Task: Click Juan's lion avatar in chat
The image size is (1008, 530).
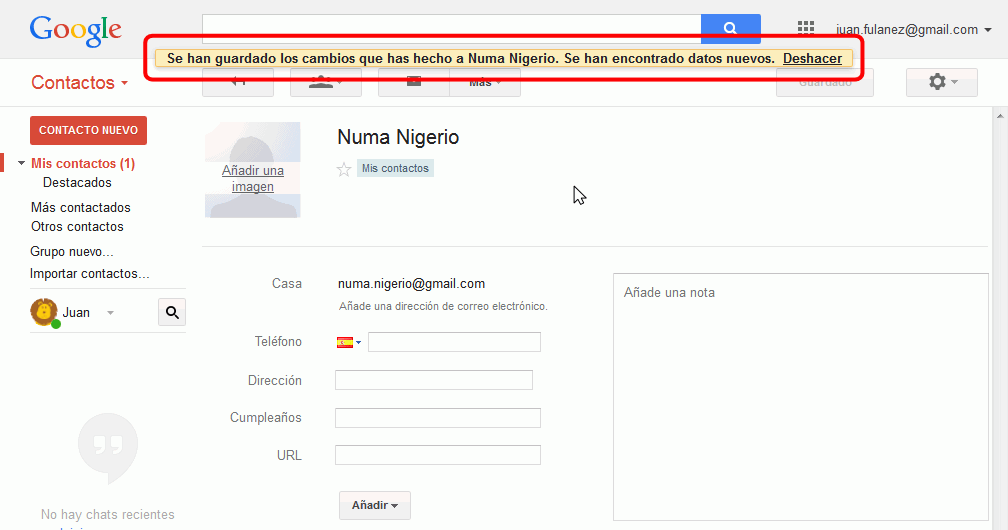Action: pyautogui.click(x=44, y=313)
